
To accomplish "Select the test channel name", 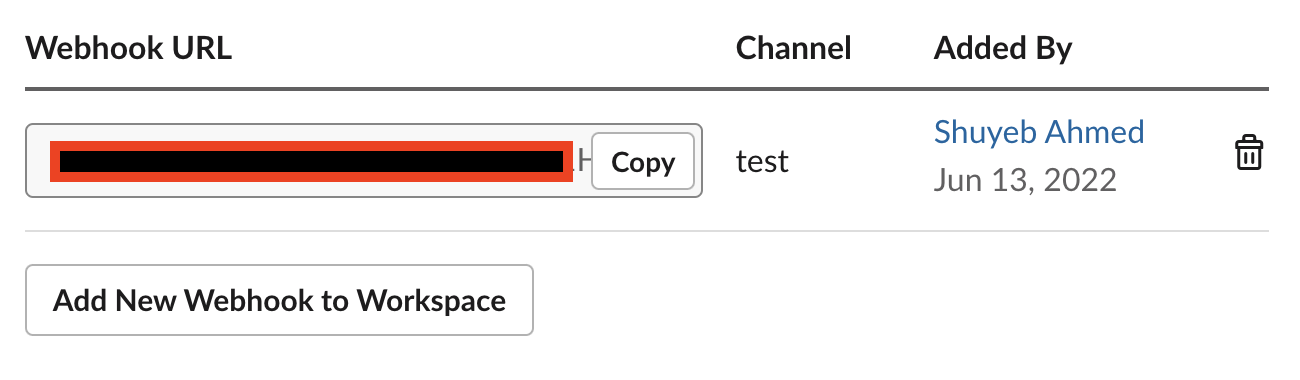I will tap(763, 161).
